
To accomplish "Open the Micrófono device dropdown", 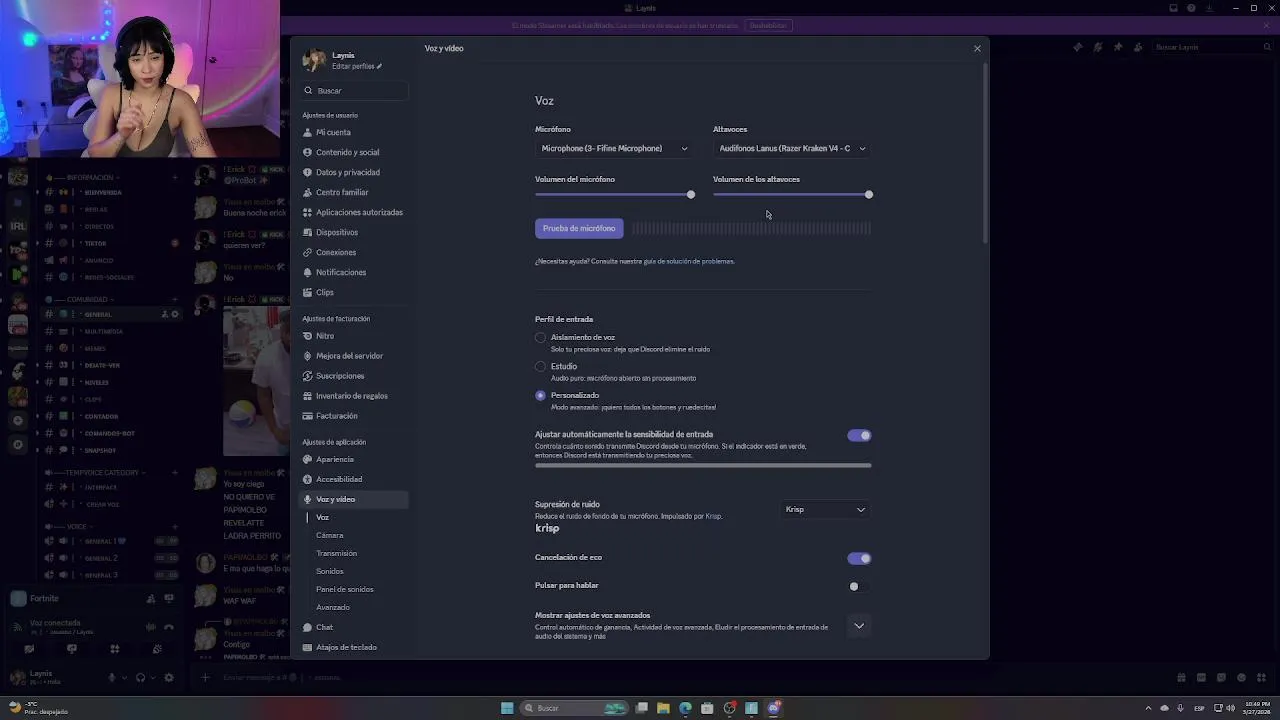I will tap(614, 148).
